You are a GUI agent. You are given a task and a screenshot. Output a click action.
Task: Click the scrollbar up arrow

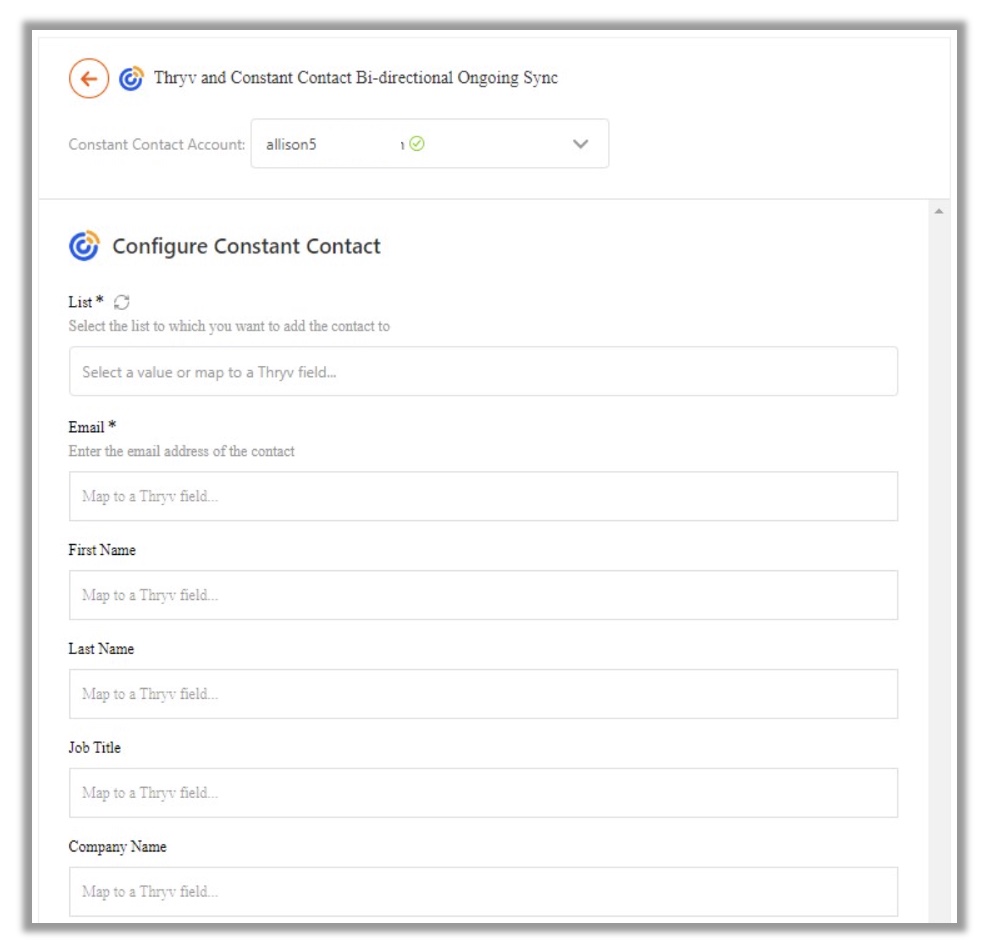(x=938, y=211)
